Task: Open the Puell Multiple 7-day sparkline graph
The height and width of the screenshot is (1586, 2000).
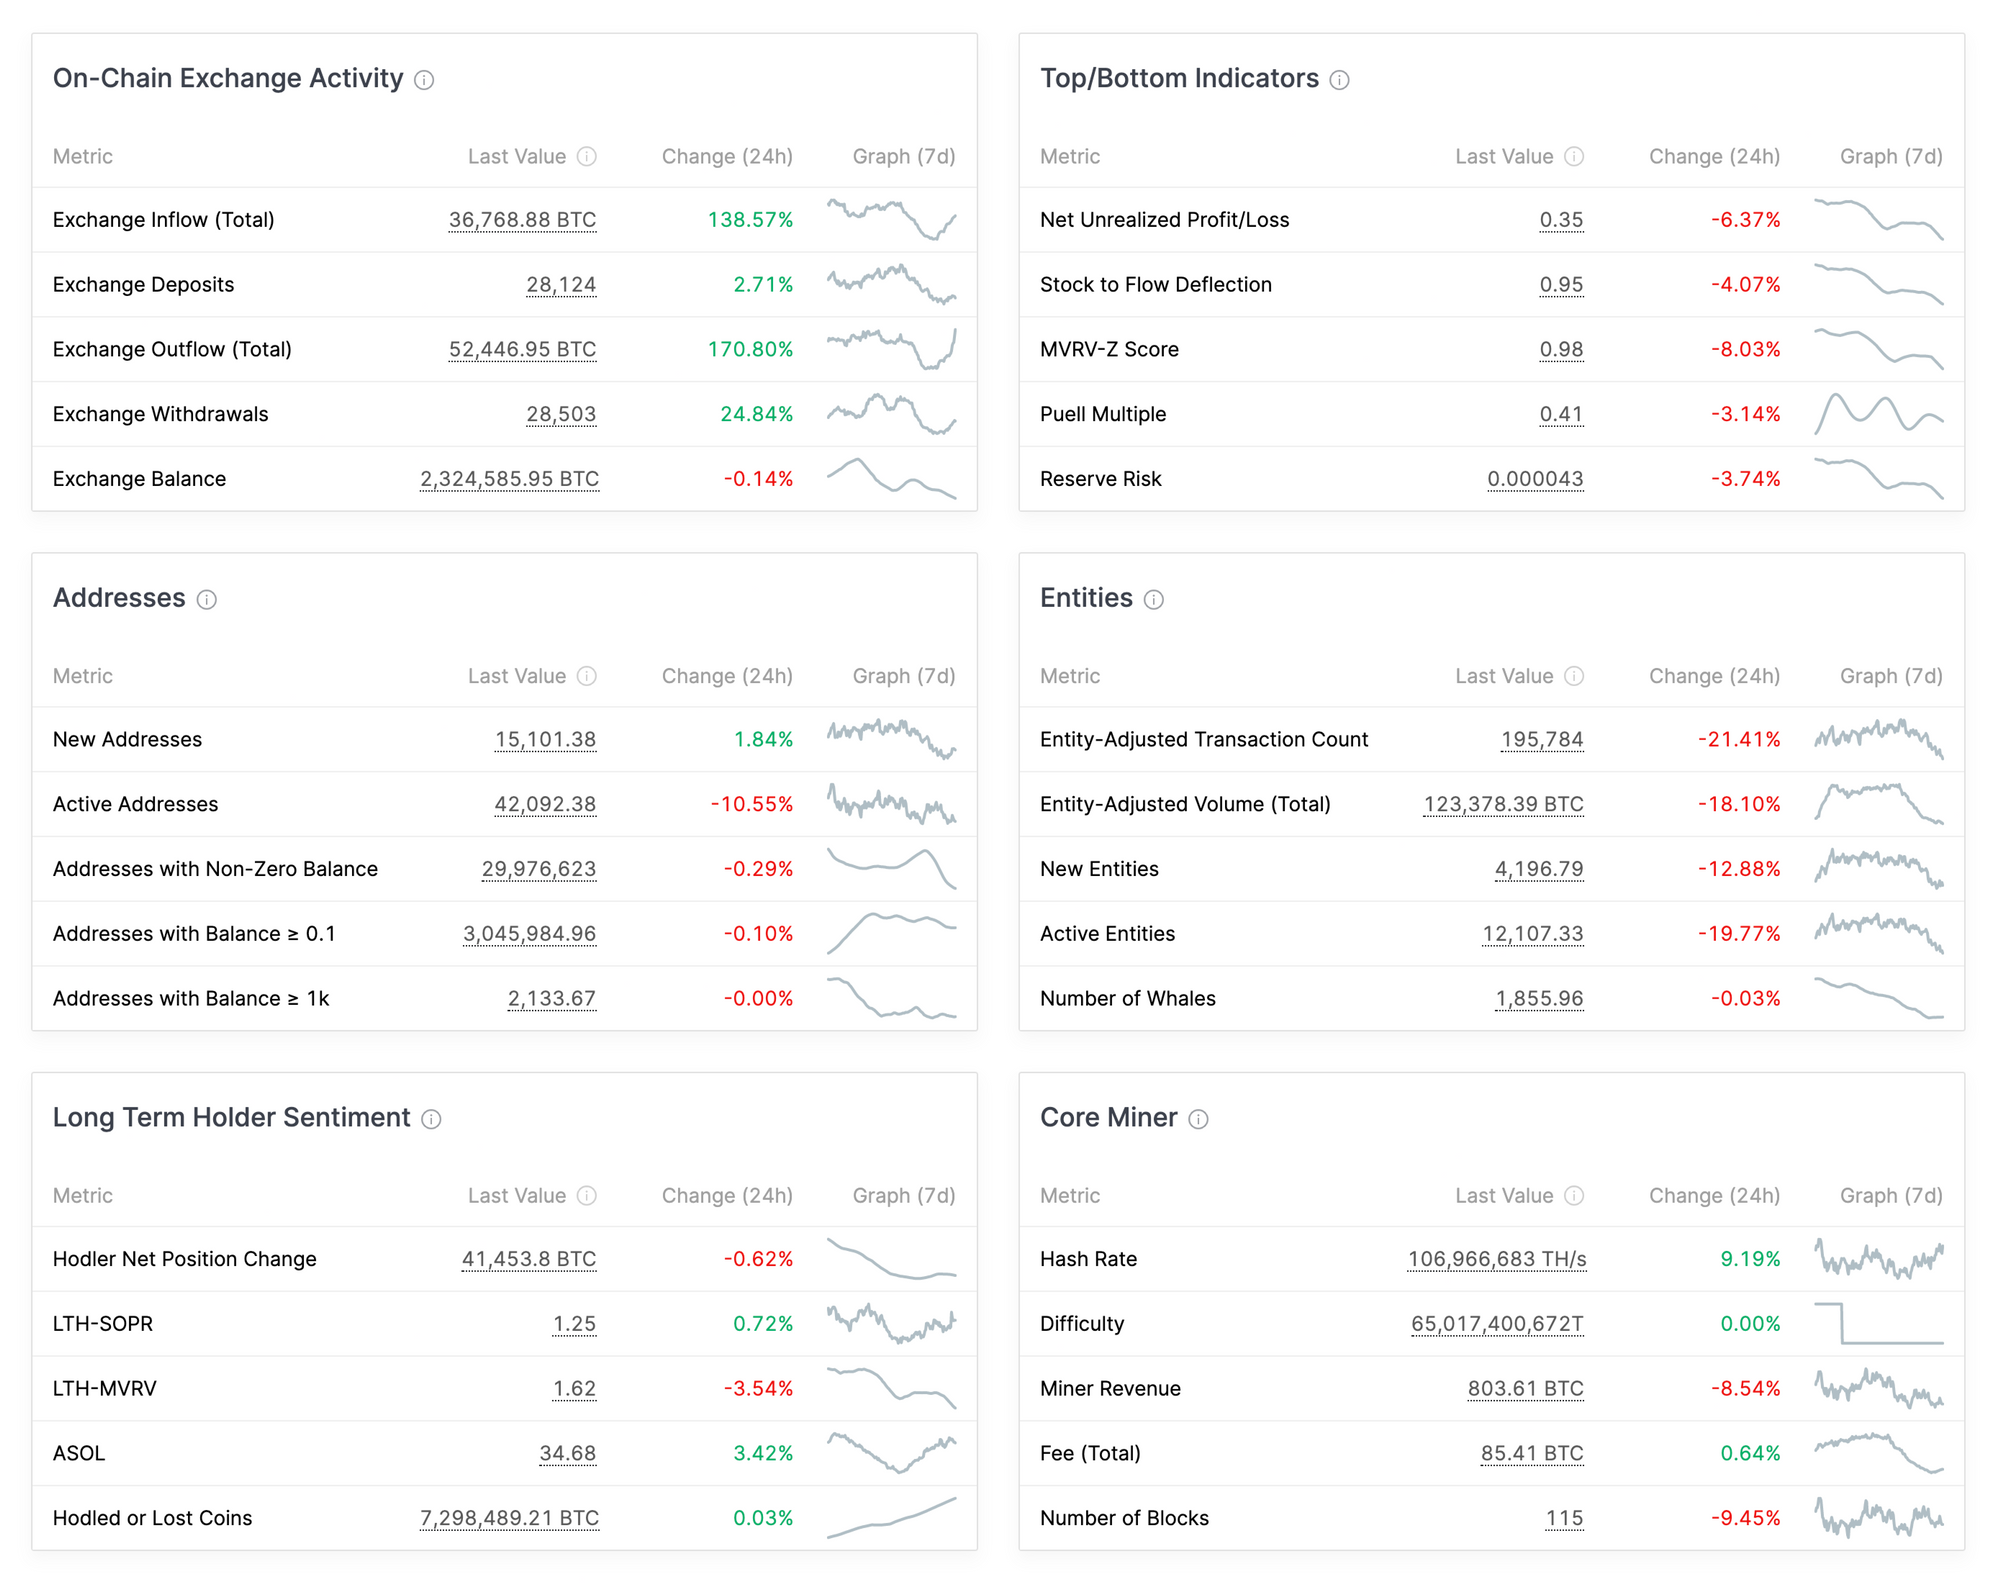Action: pyautogui.click(x=1878, y=413)
